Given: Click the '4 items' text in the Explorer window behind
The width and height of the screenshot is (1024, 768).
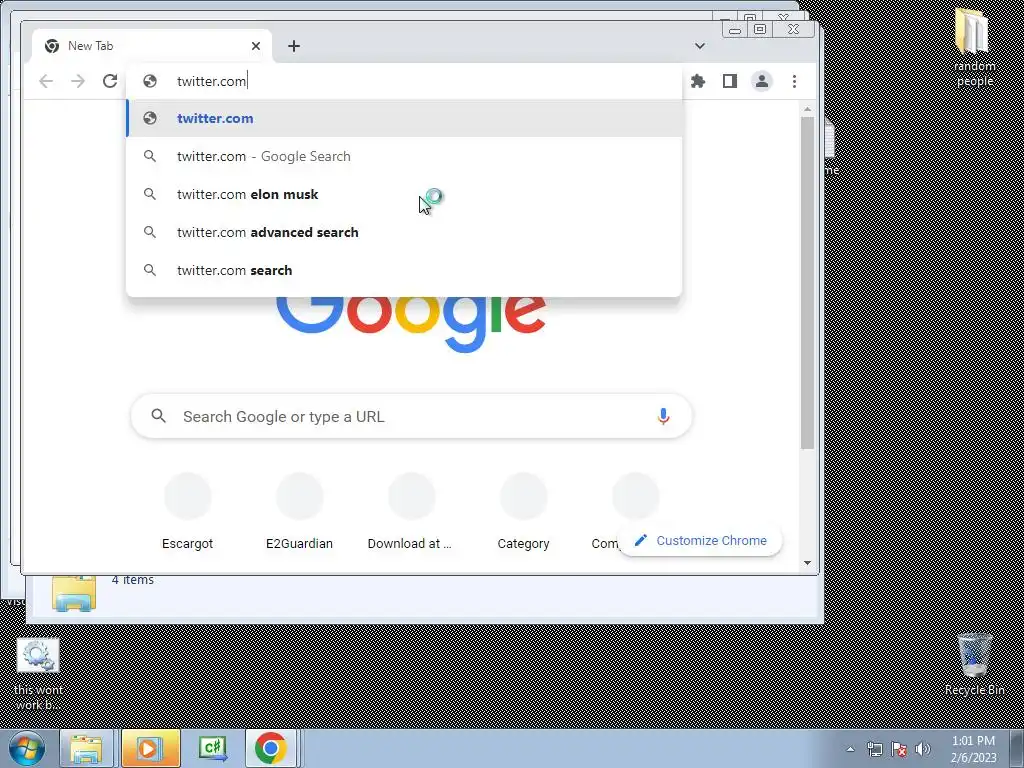Looking at the screenshot, I should coord(133,580).
